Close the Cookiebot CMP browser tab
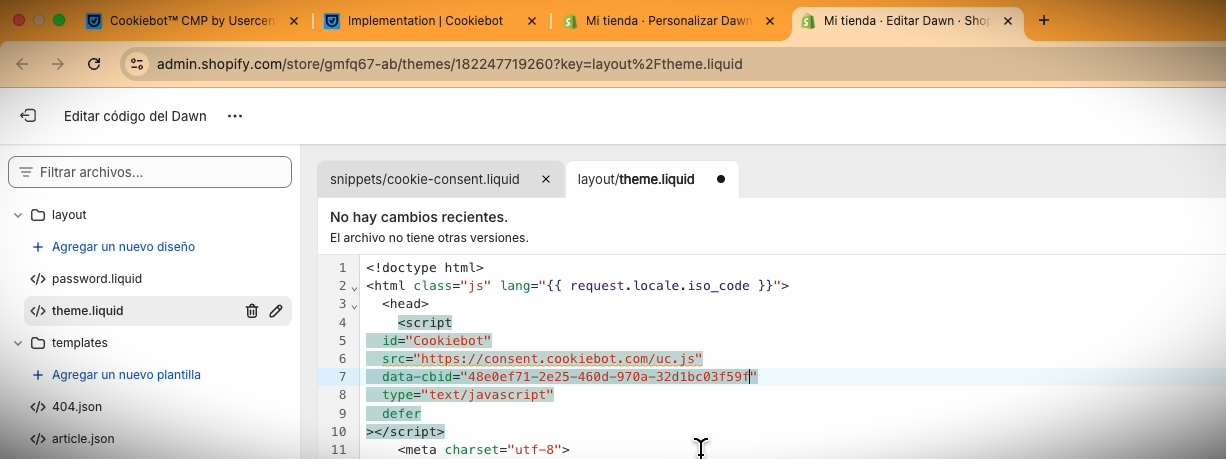The image size is (1226, 459). click(x=295, y=20)
